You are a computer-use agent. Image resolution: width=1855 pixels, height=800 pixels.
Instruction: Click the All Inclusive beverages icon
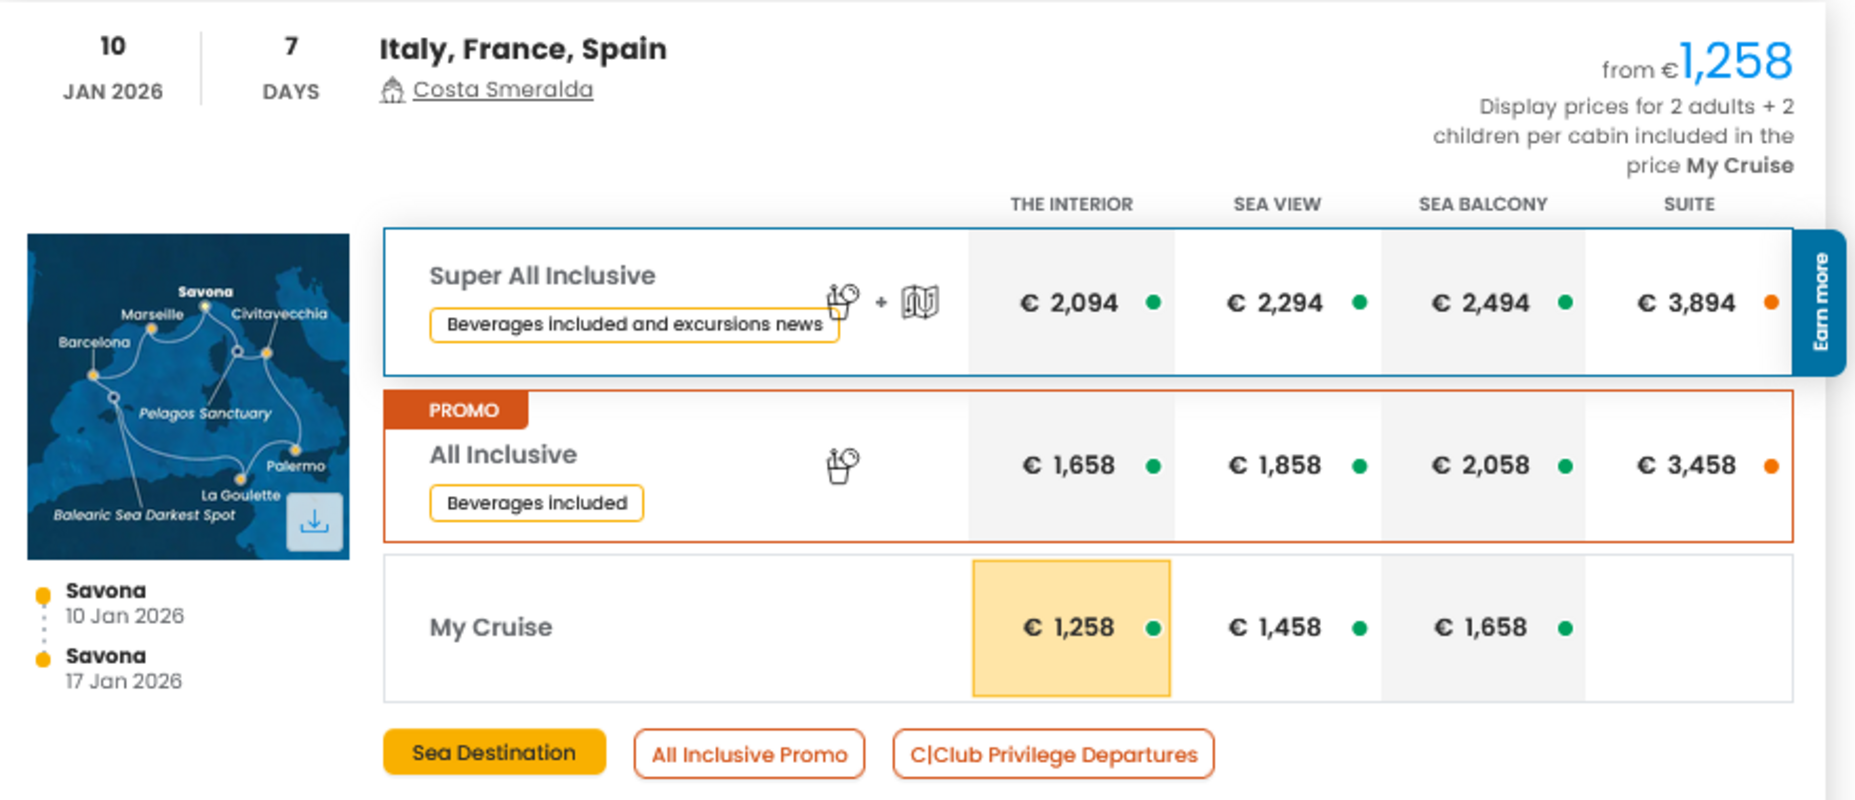[x=842, y=465]
